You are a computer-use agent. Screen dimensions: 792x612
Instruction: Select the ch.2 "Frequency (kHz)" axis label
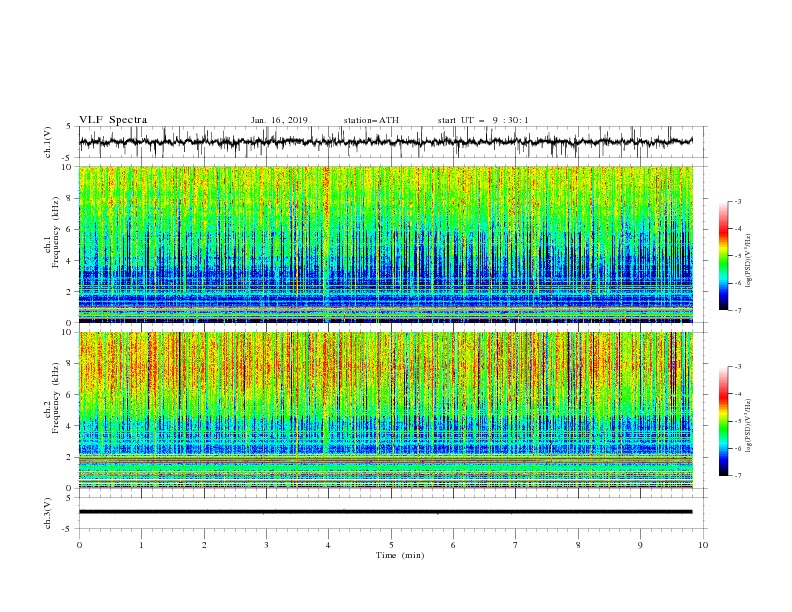point(56,397)
